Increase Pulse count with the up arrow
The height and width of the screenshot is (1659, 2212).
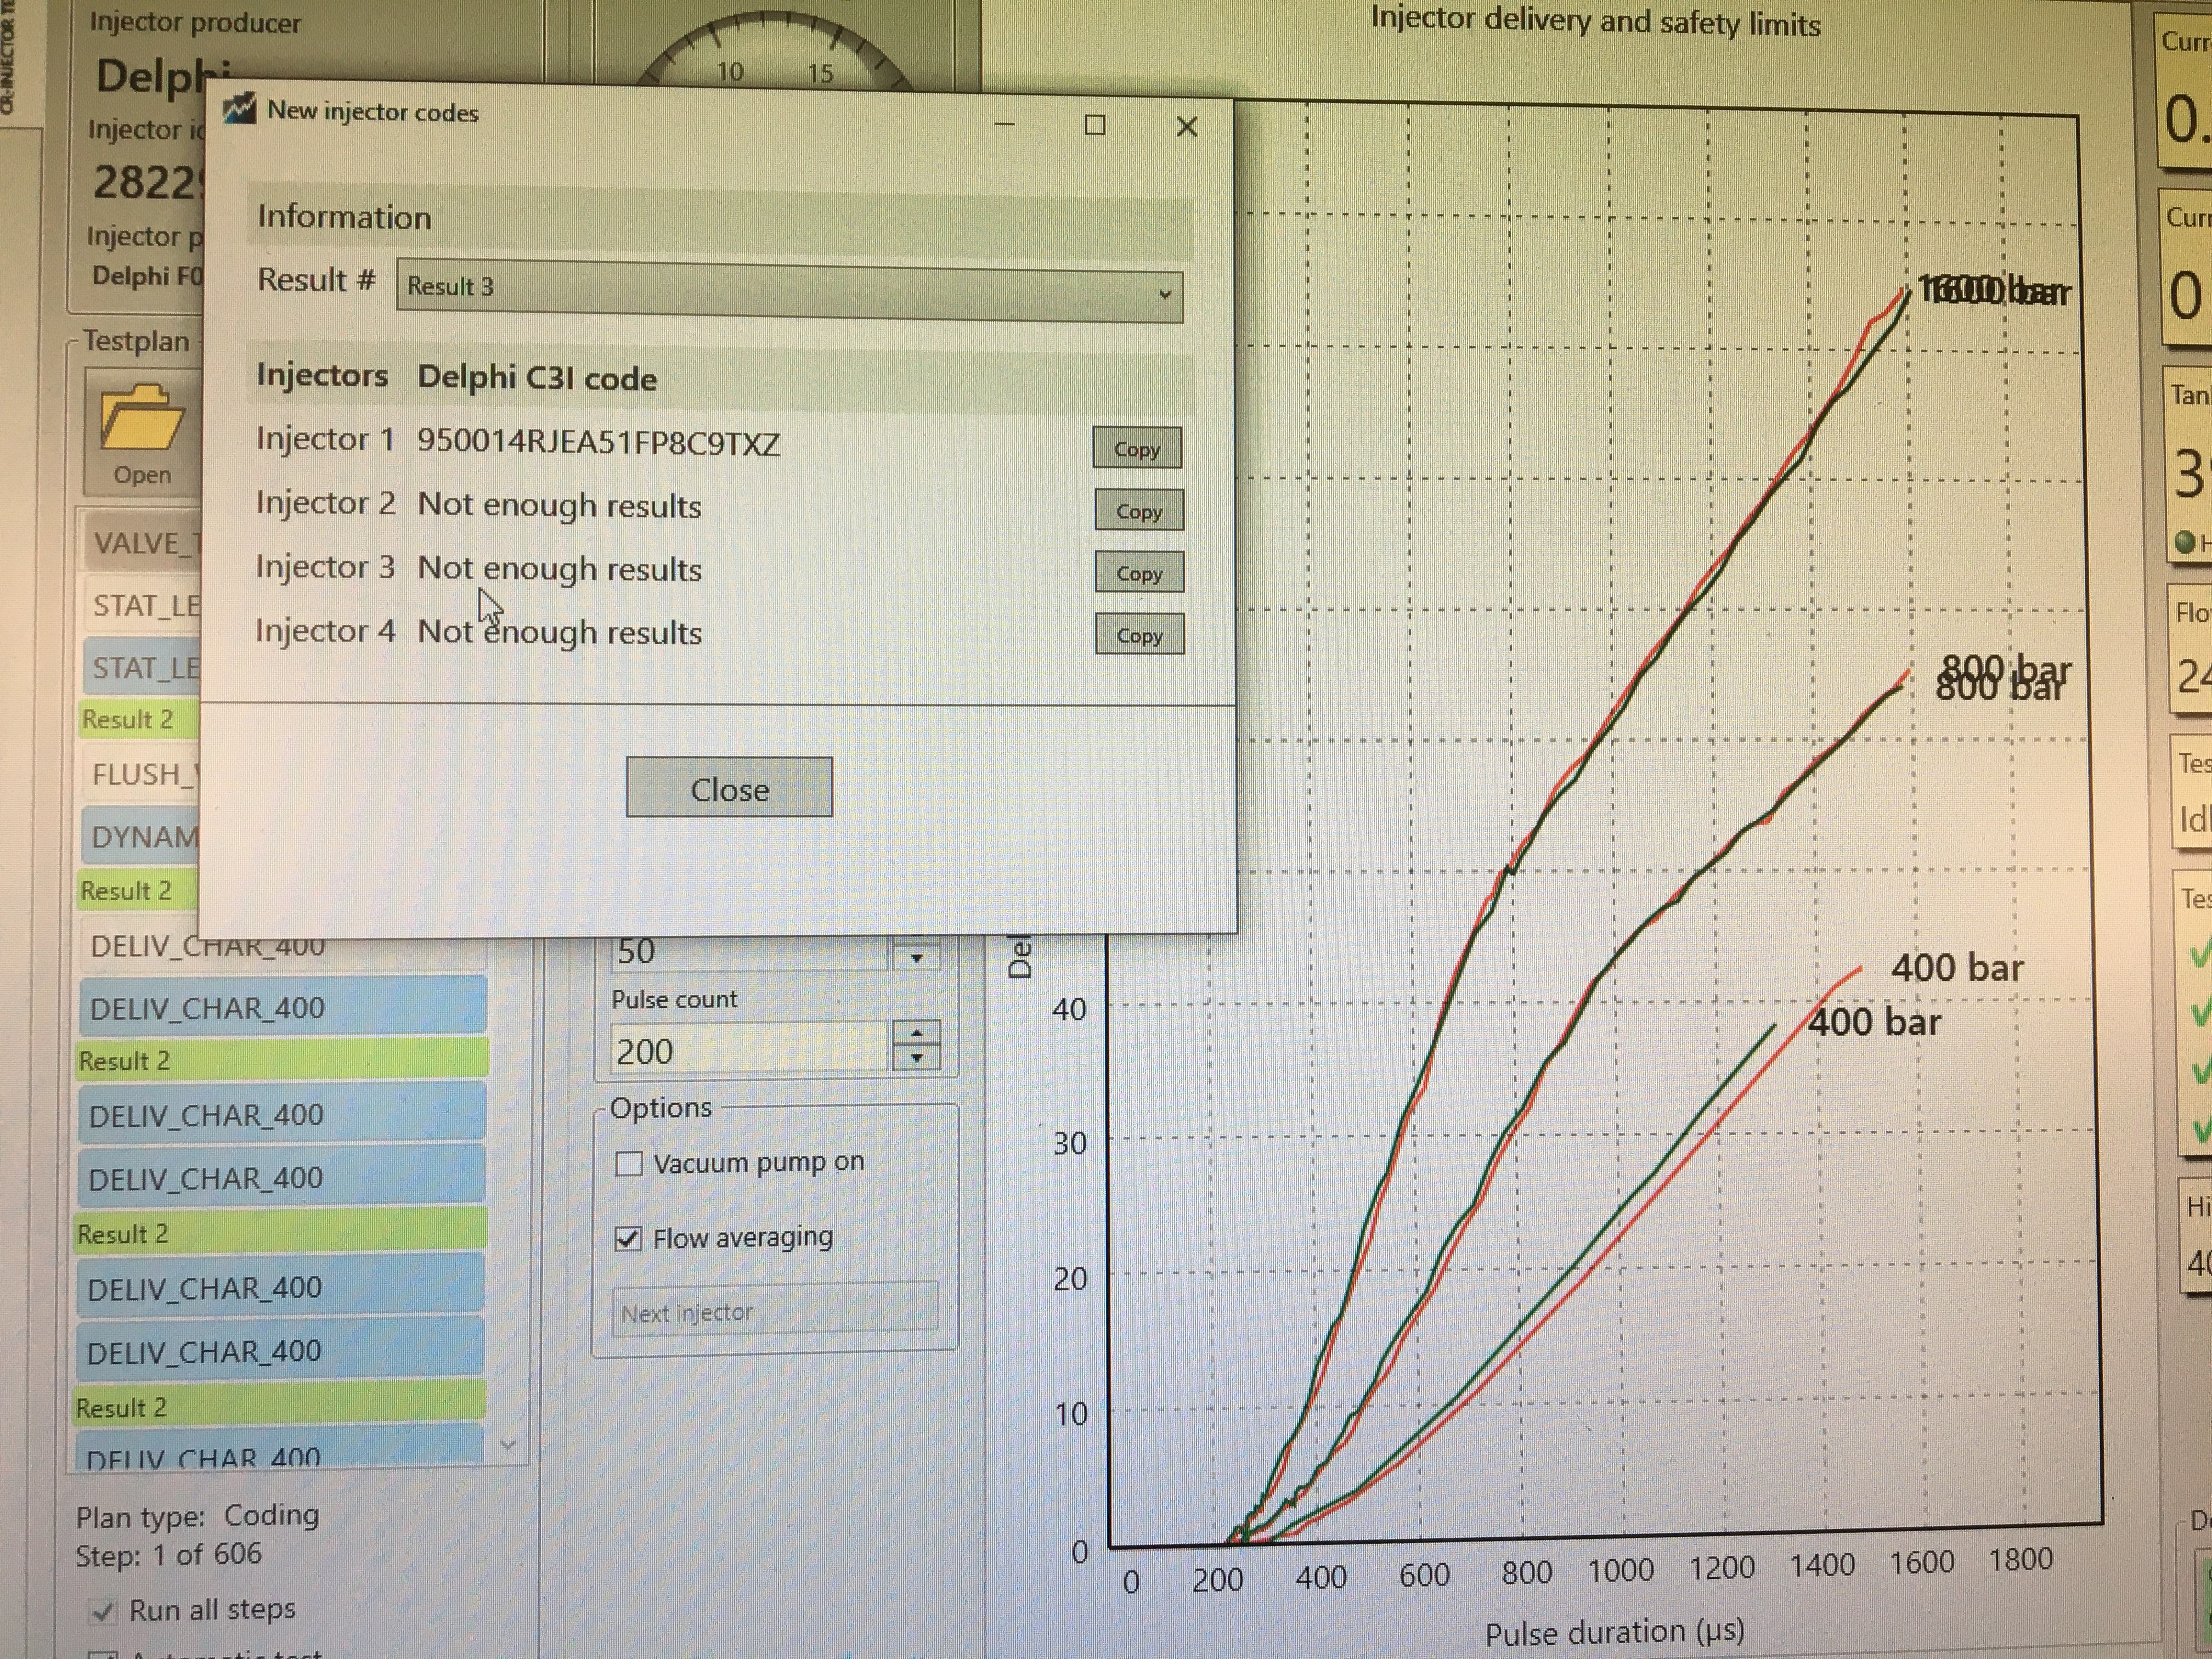click(x=917, y=1034)
